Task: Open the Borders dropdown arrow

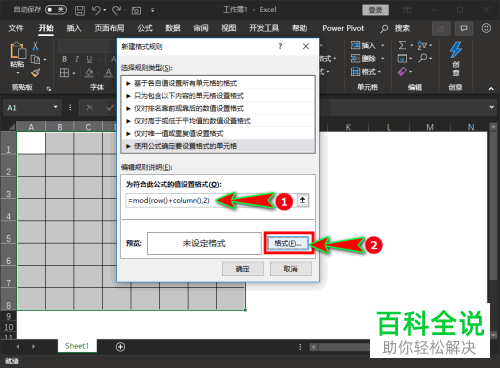Action: [74, 73]
